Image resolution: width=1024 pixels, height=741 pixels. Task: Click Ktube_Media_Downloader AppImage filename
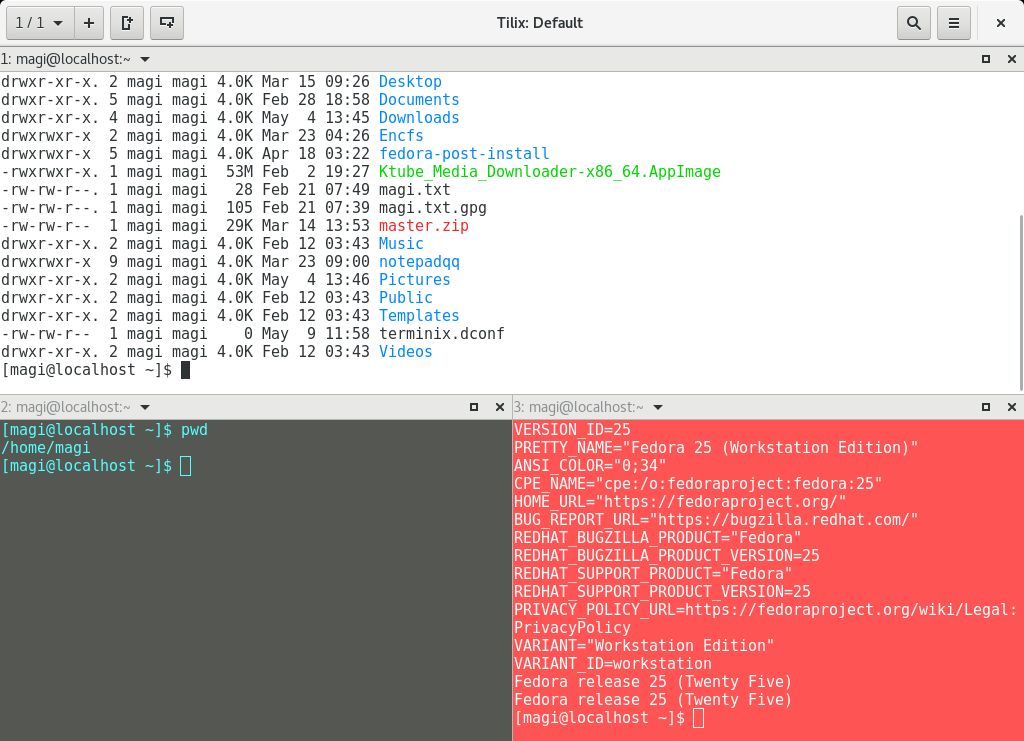click(x=550, y=172)
